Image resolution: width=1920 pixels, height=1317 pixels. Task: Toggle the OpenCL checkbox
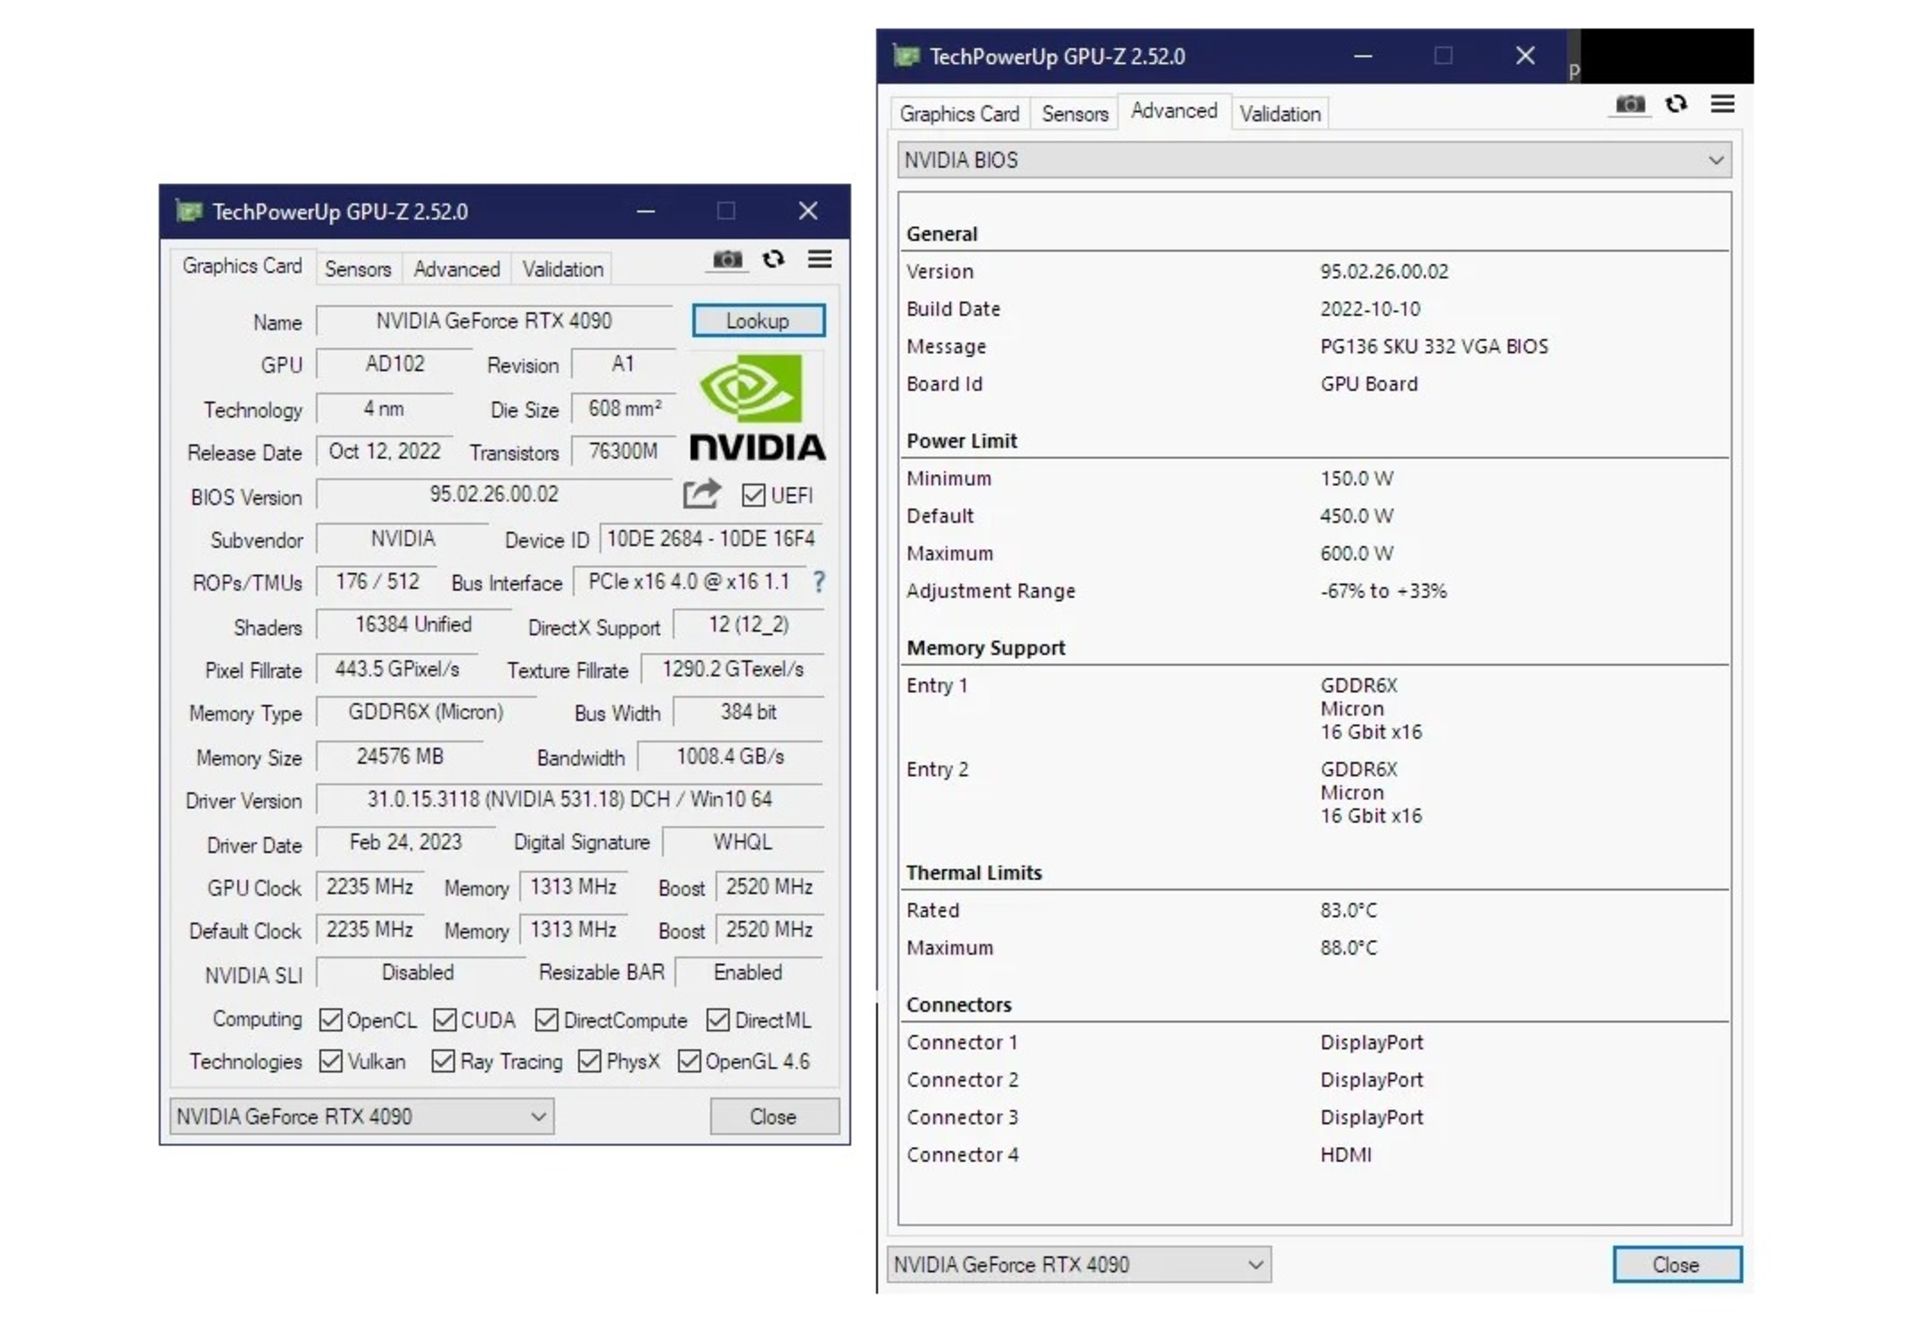(330, 1020)
